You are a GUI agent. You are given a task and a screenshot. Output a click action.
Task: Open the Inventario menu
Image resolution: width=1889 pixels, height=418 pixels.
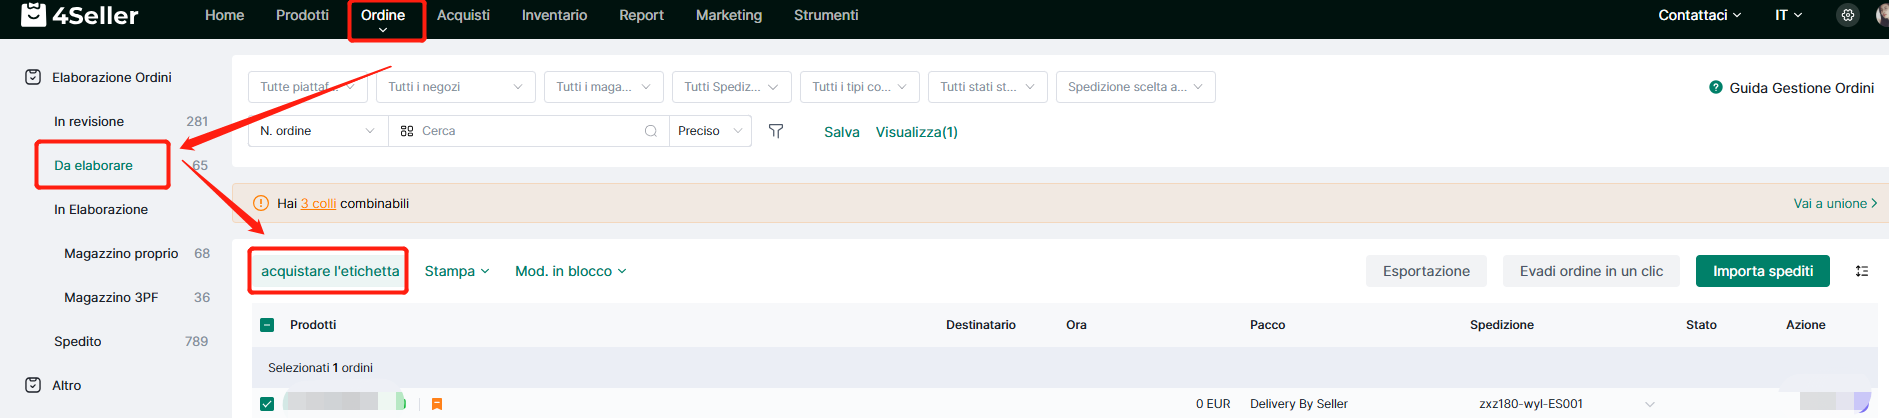(x=554, y=15)
